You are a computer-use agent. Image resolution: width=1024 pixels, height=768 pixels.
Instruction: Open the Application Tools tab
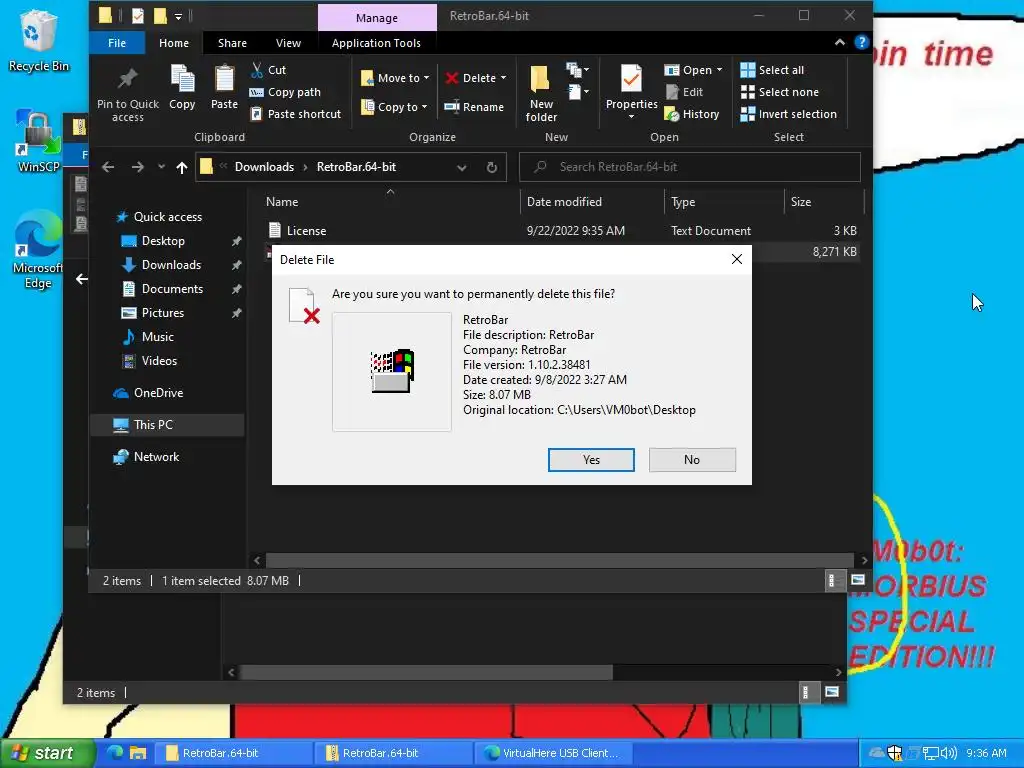click(376, 43)
